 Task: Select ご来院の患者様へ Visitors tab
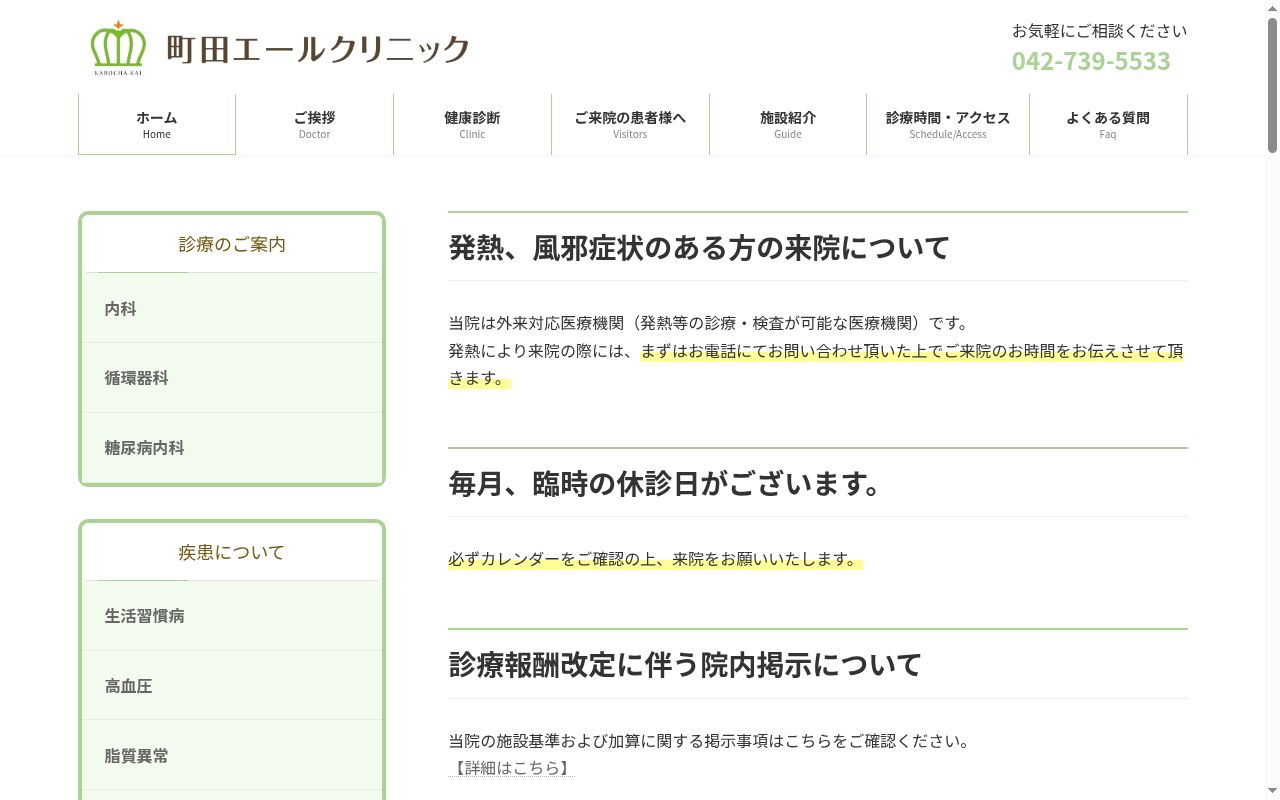(x=630, y=124)
